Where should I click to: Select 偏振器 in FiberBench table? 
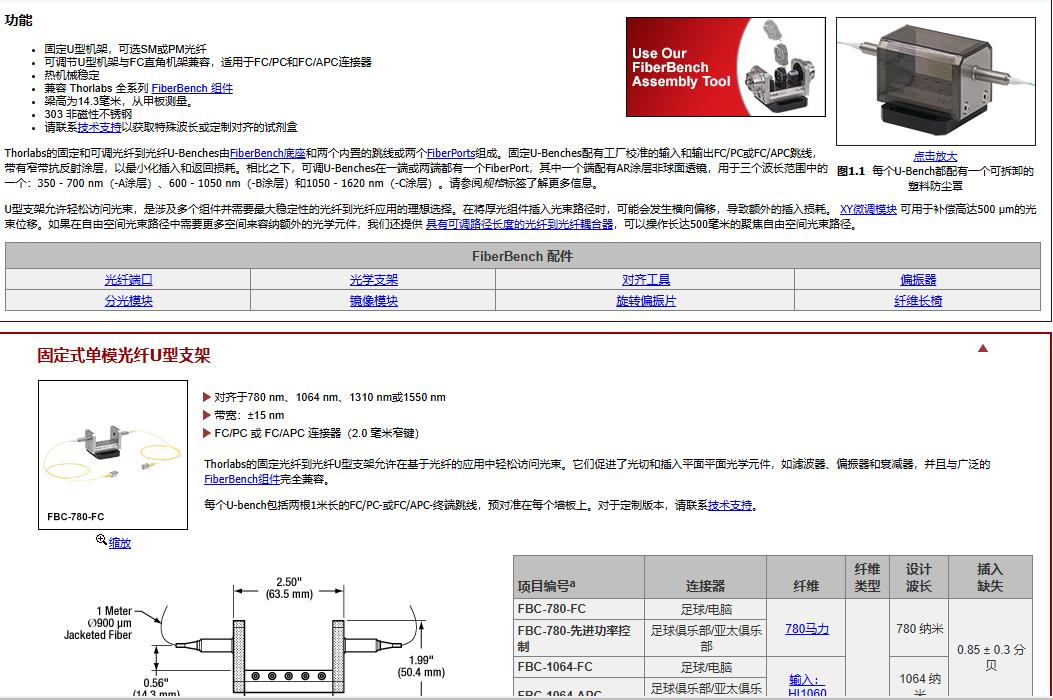918,279
